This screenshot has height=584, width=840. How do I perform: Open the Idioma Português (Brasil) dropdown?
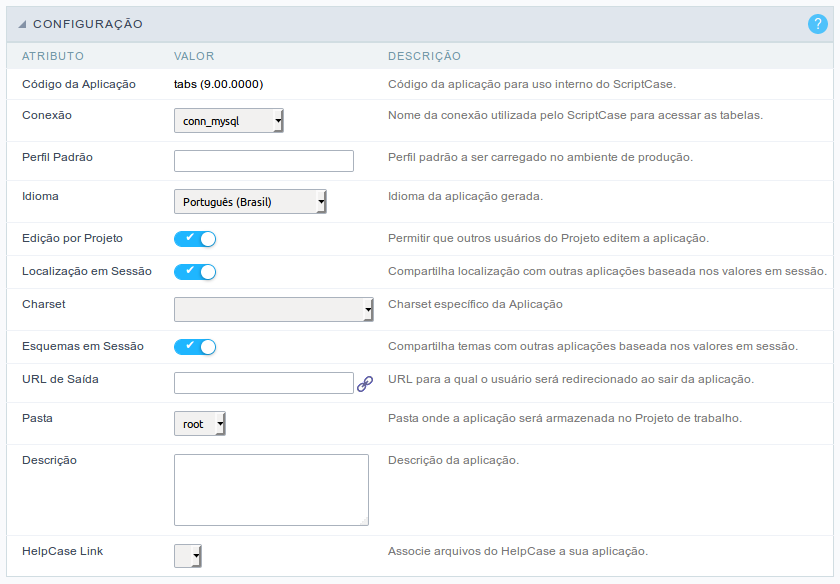(x=250, y=201)
